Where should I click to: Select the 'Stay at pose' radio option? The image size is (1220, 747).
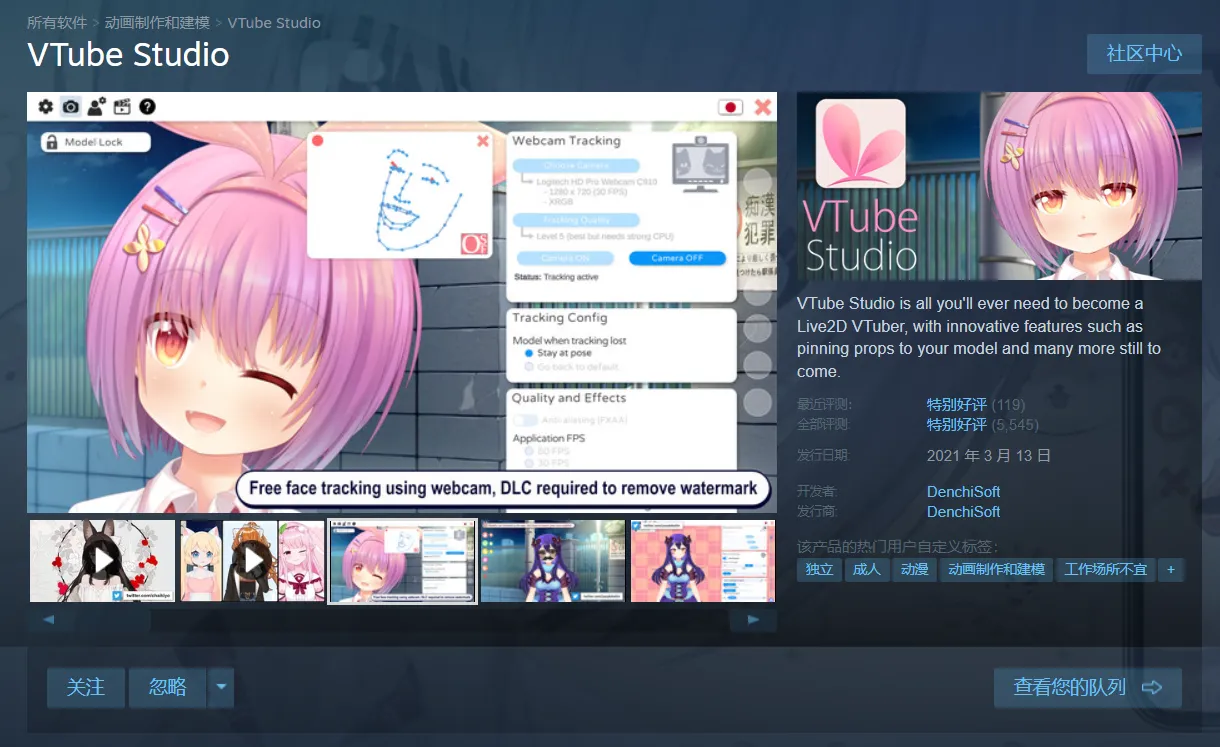click(x=529, y=353)
